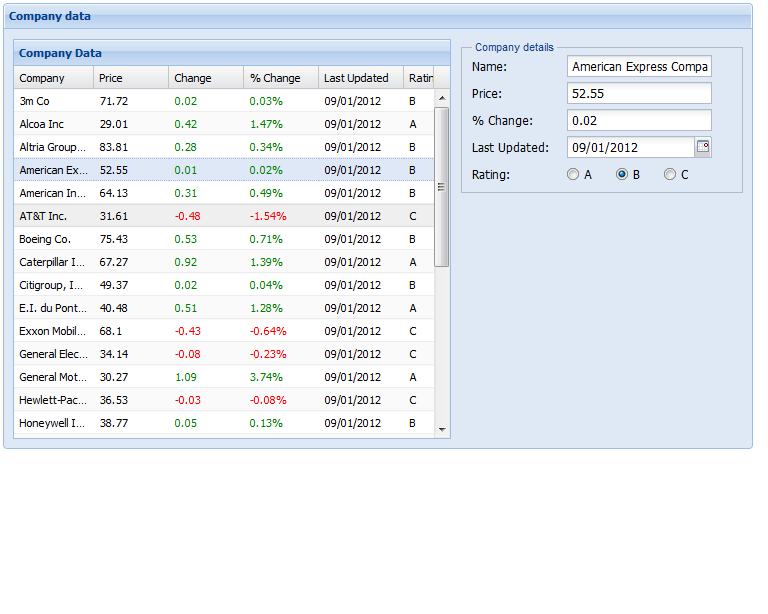Click the Company data panel title
Image resolution: width=768 pixels, height=614 pixels.
pyautogui.click(x=50, y=16)
